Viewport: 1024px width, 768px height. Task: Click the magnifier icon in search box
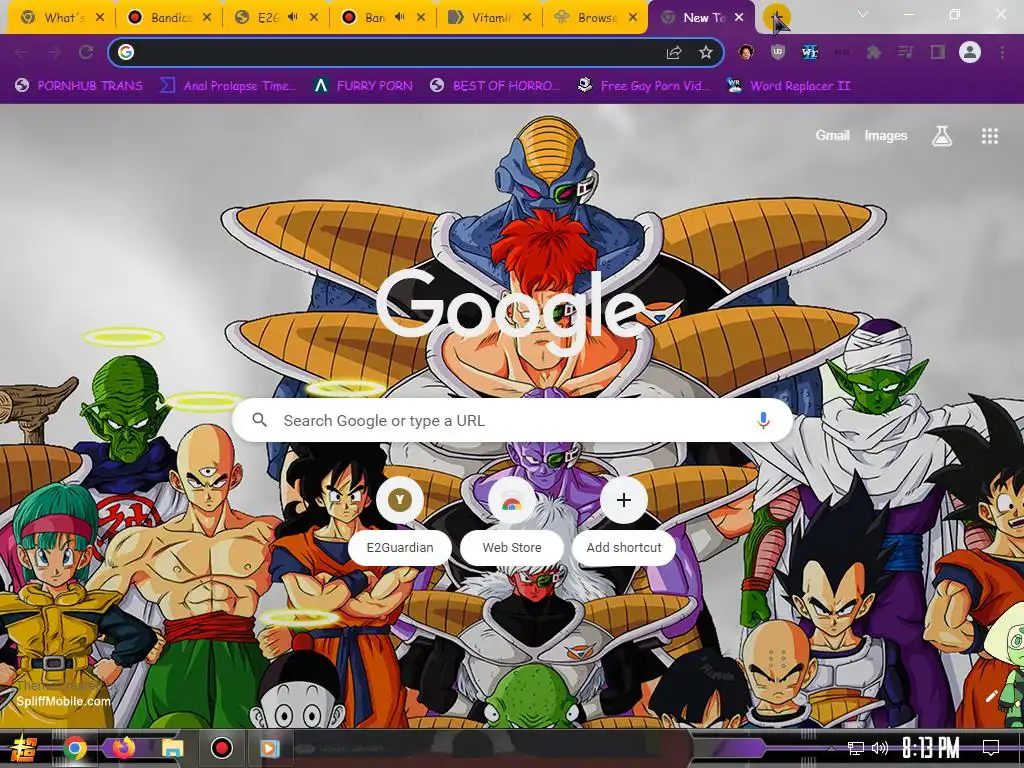pos(259,420)
